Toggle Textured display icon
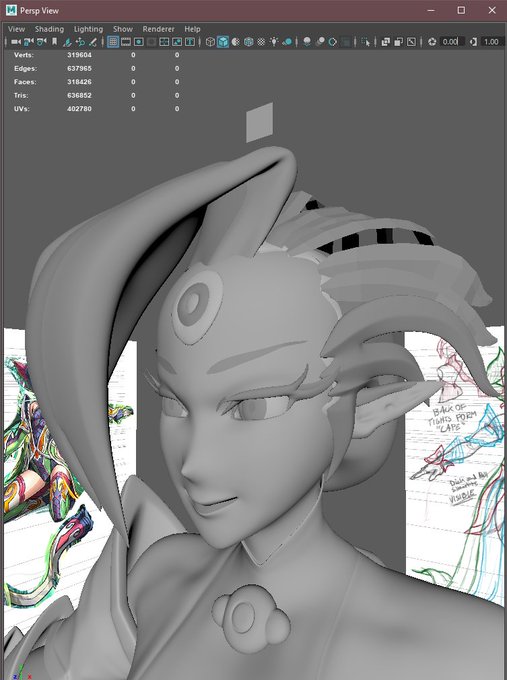507x680 pixels. (x=261, y=42)
